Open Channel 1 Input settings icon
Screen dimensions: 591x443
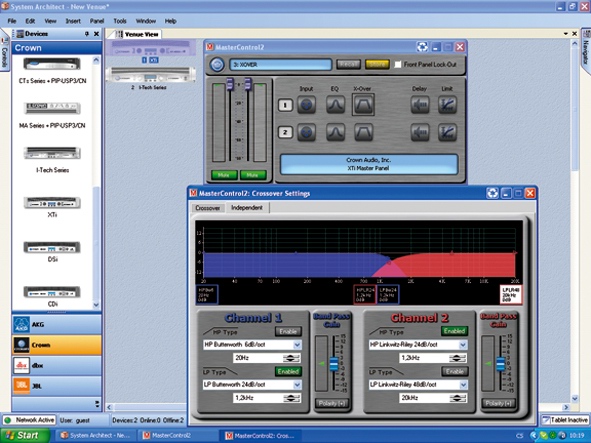pos(306,105)
